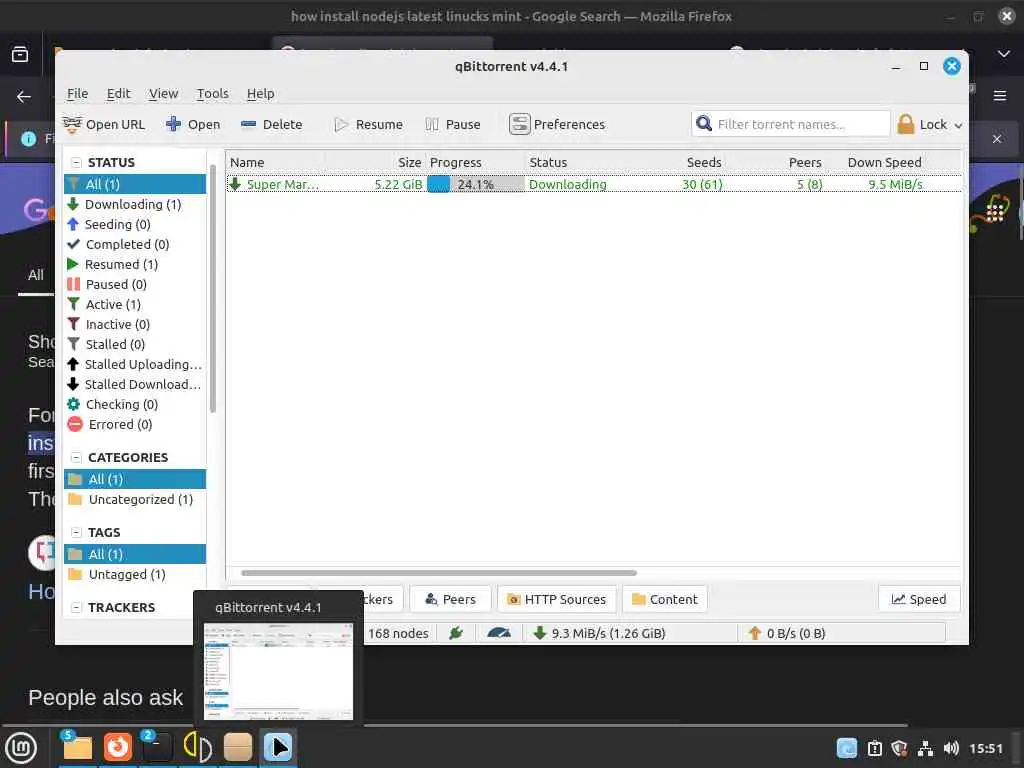1024x768 pixels.
Task: Select All (1) under Categories
Action: click(x=135, y=479)
